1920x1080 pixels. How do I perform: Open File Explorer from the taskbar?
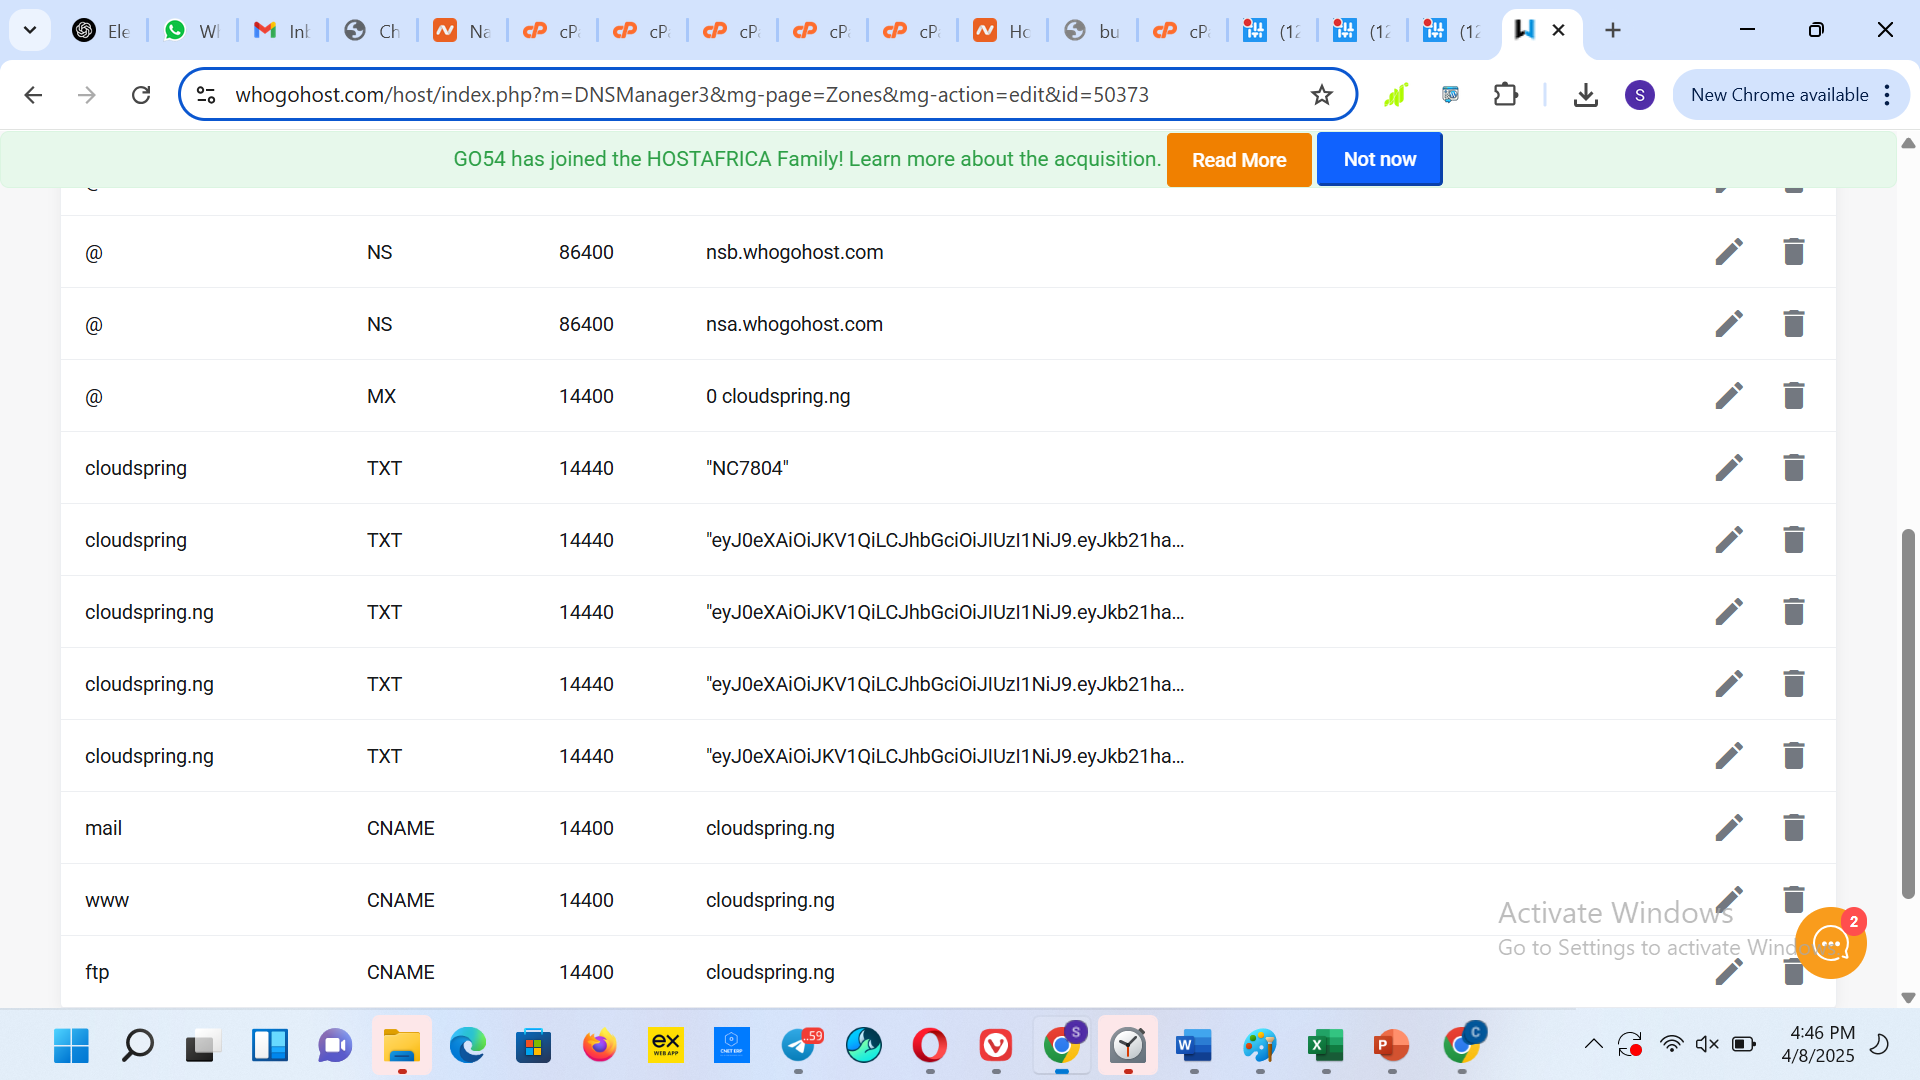click(402, 1046)
